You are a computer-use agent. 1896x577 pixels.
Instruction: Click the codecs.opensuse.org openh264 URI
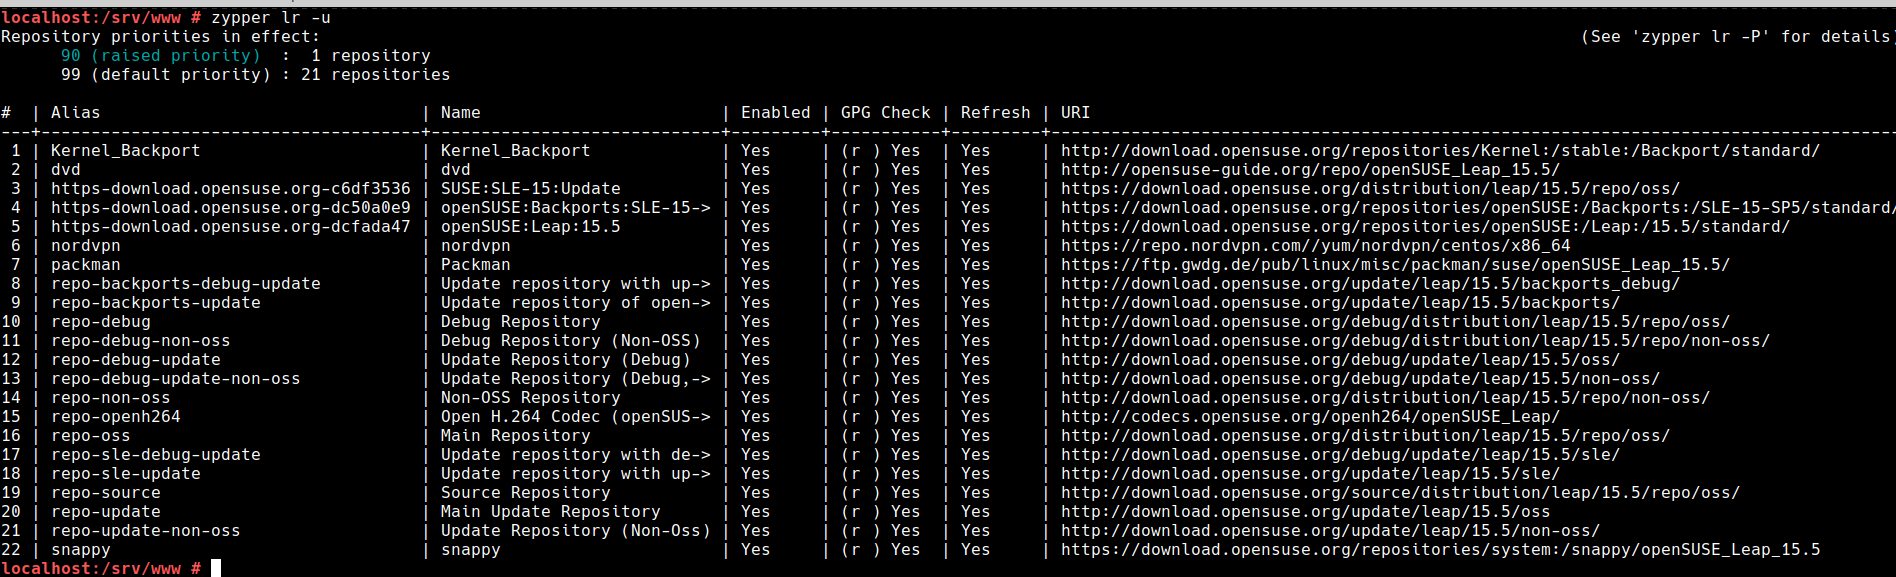click(x=1310, y=417)
